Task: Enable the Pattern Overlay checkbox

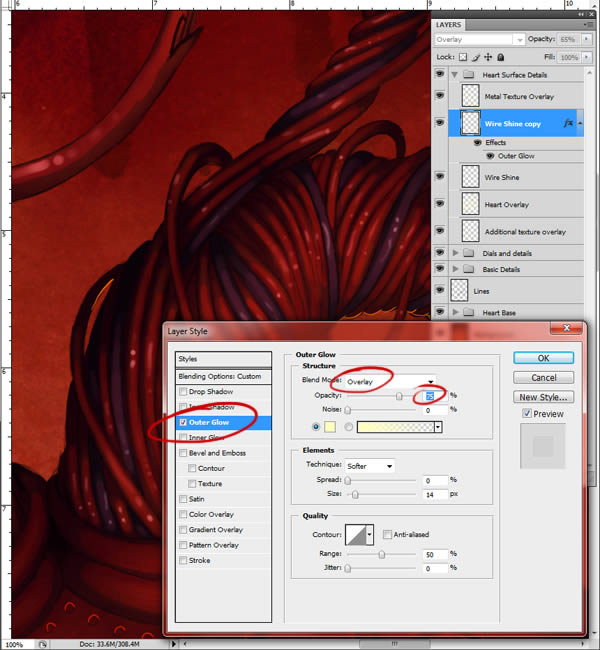Action: [x=183, y=545]
